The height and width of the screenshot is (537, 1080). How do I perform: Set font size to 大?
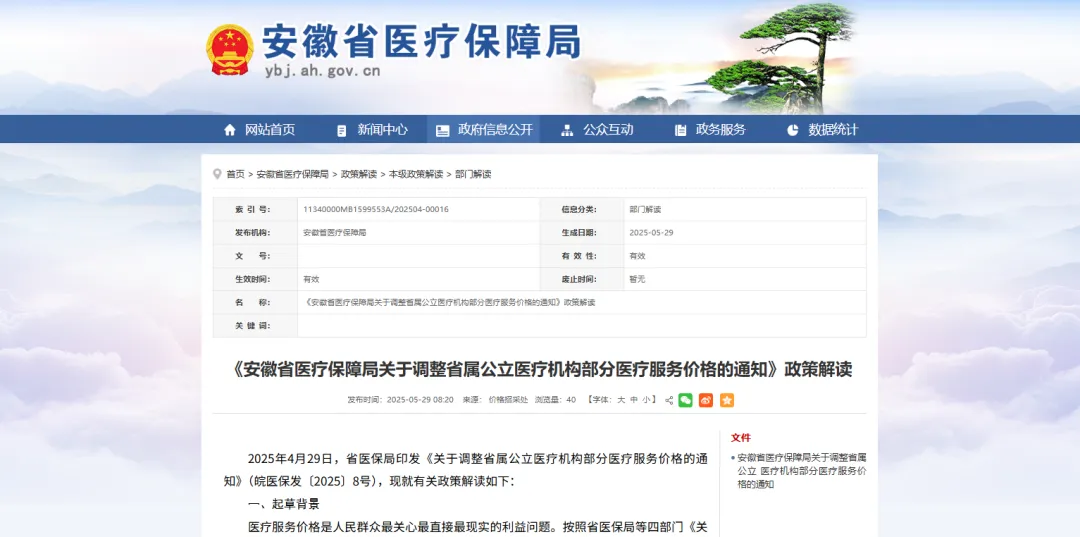621,399
